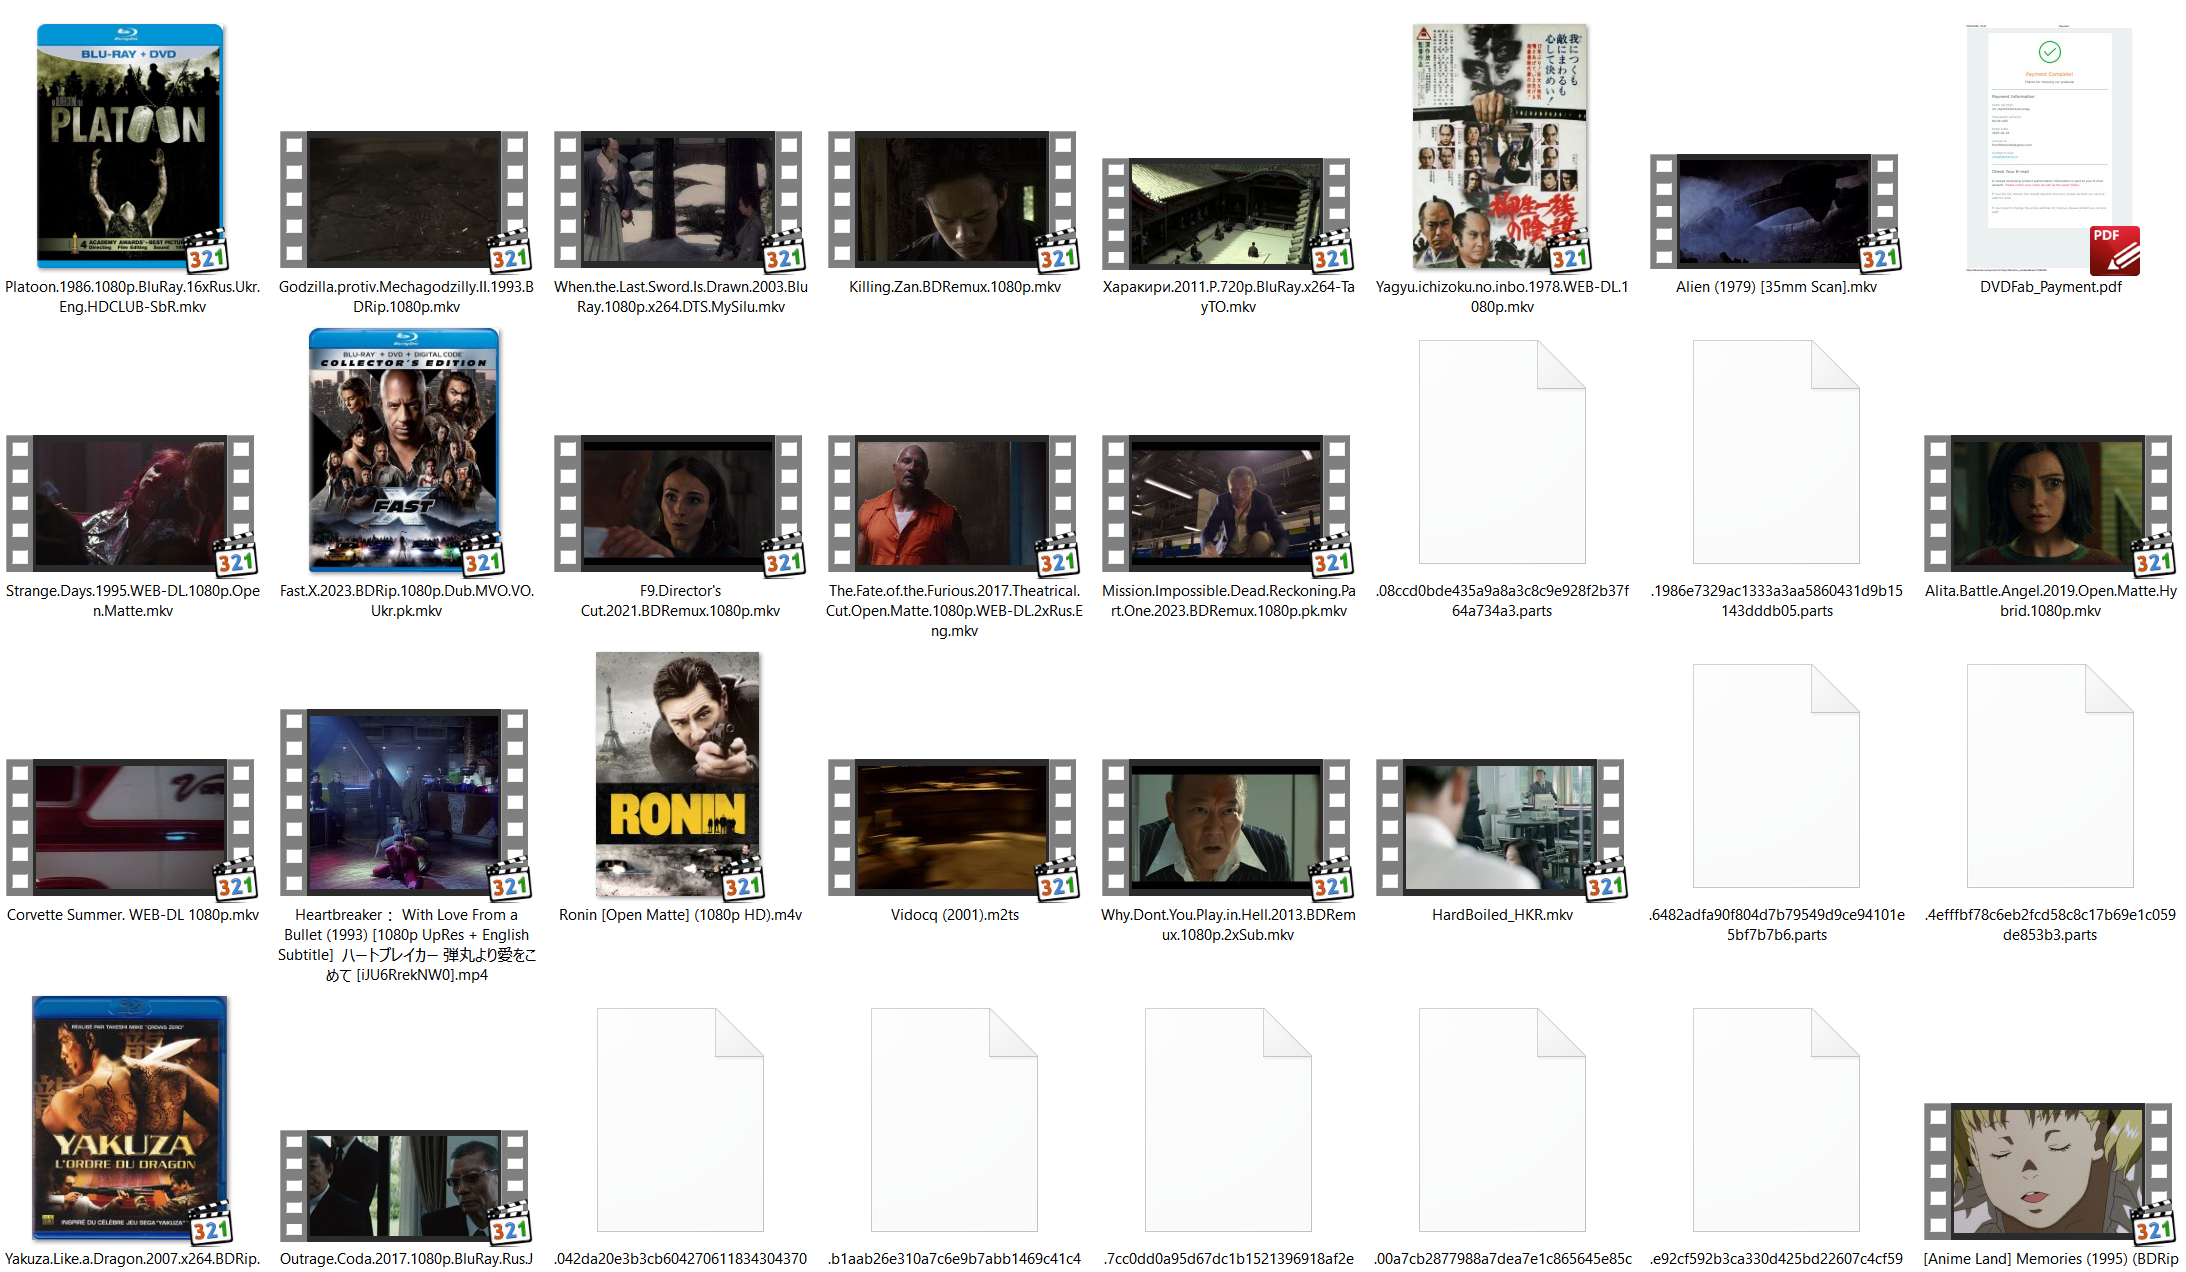The image size is (2186, 1272).
Task: Click filename When.the.Last.Sword.Is.Drawn.2003 label
Action: (x=681, y=297)
